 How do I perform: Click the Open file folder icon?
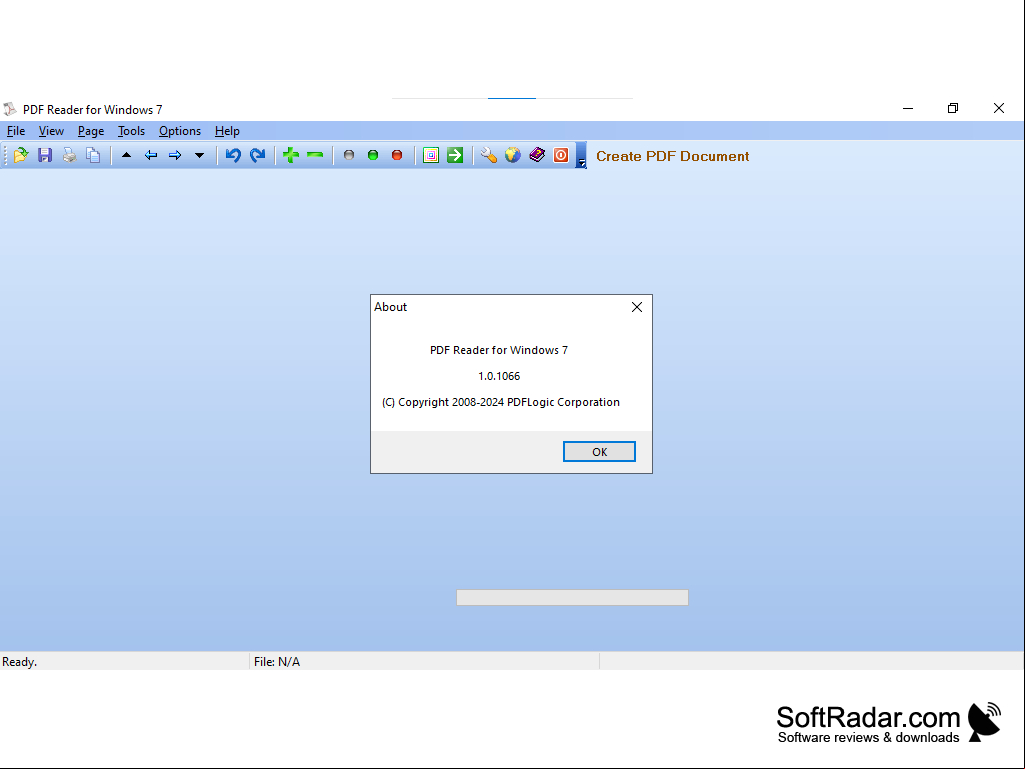[21, 156]
